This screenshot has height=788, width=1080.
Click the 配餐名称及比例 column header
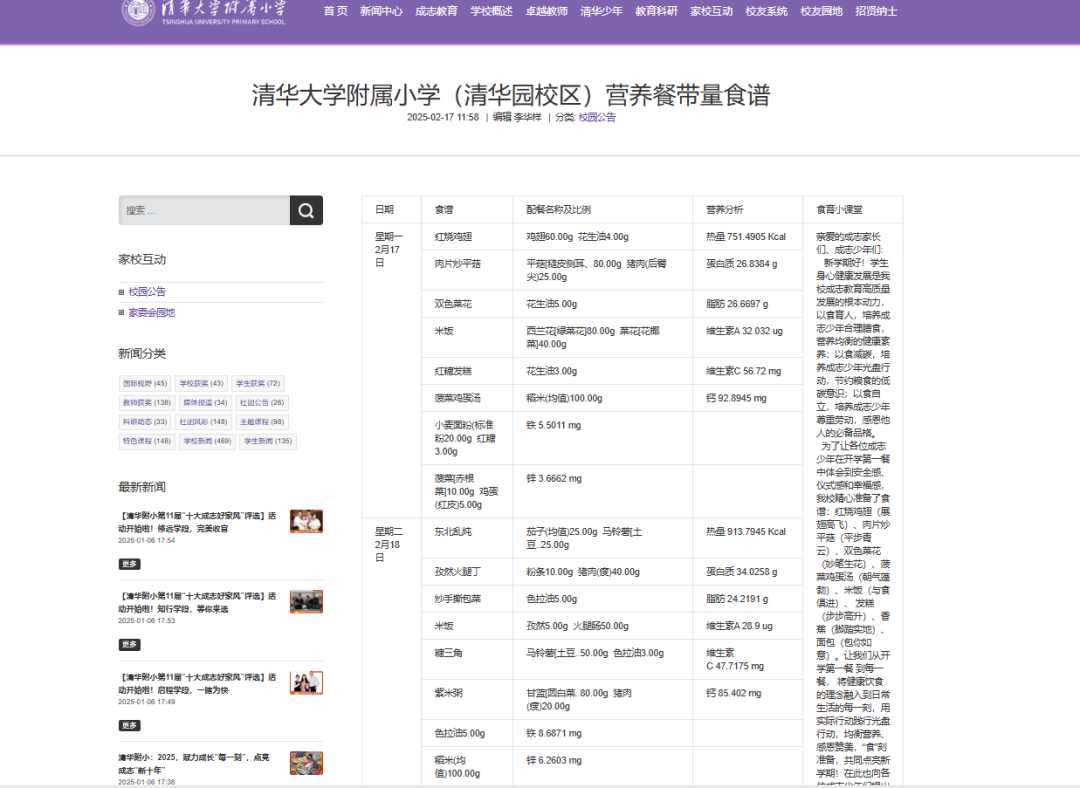click(603, 209)
